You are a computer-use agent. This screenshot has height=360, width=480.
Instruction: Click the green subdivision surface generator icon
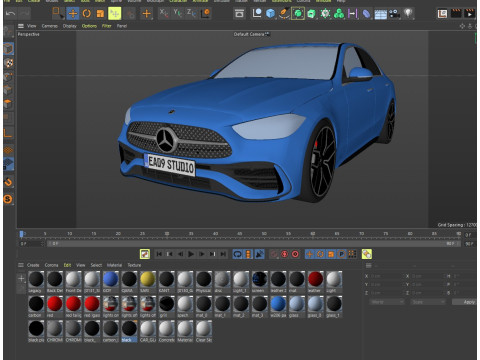point(298,14)
